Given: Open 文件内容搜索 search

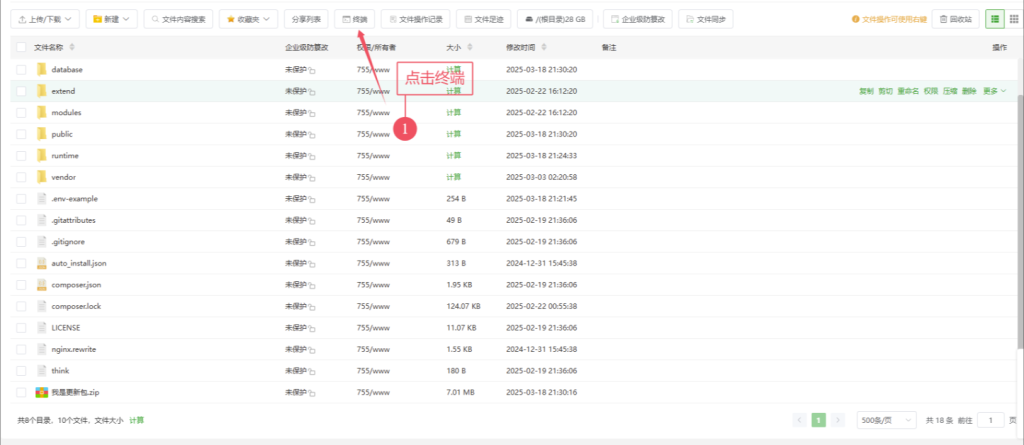Looking at the screenshot, I should pyautogui.click(x=178, y=20).
